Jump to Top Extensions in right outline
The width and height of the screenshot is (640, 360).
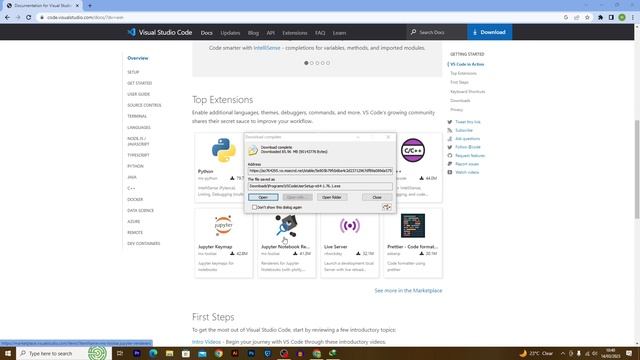point(463,73)
